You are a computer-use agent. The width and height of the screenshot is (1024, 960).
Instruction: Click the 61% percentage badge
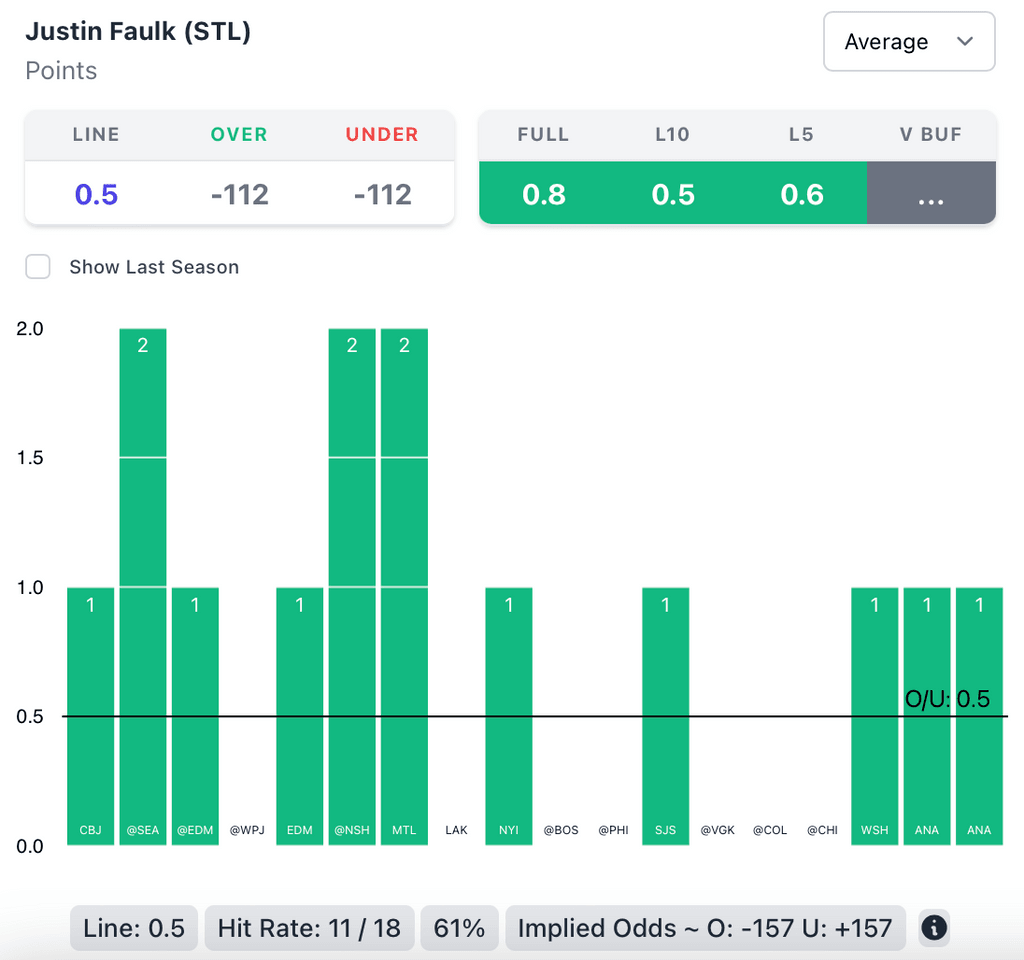459,928
